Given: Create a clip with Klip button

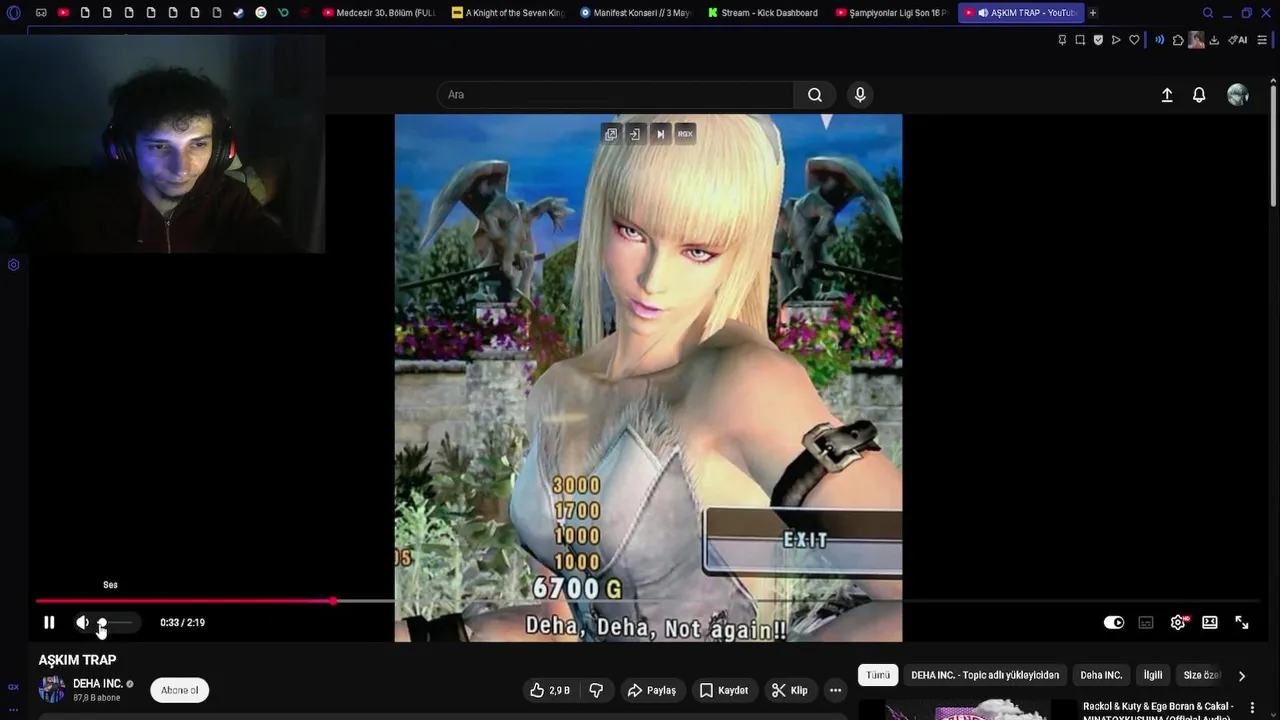Looking at the screenshot, I should coord(790,690).
